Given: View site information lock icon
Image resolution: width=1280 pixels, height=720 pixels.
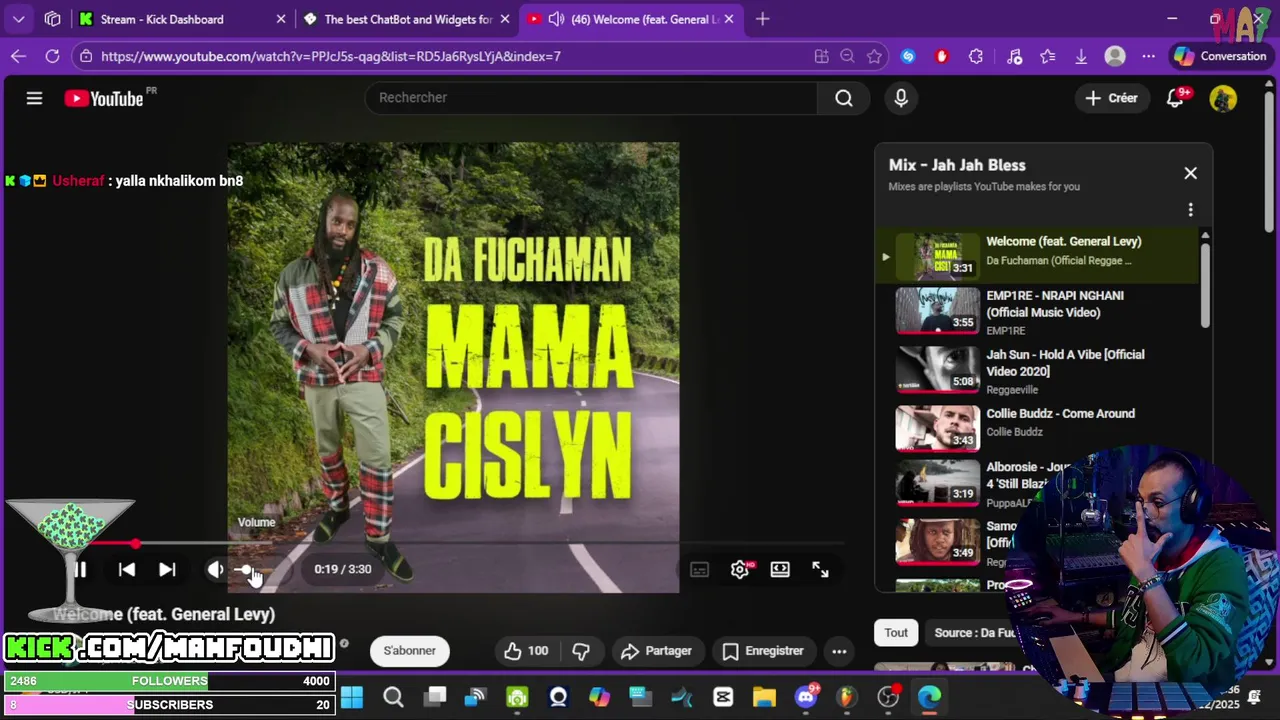Looking at the screenshot, I should click(87, 56).
